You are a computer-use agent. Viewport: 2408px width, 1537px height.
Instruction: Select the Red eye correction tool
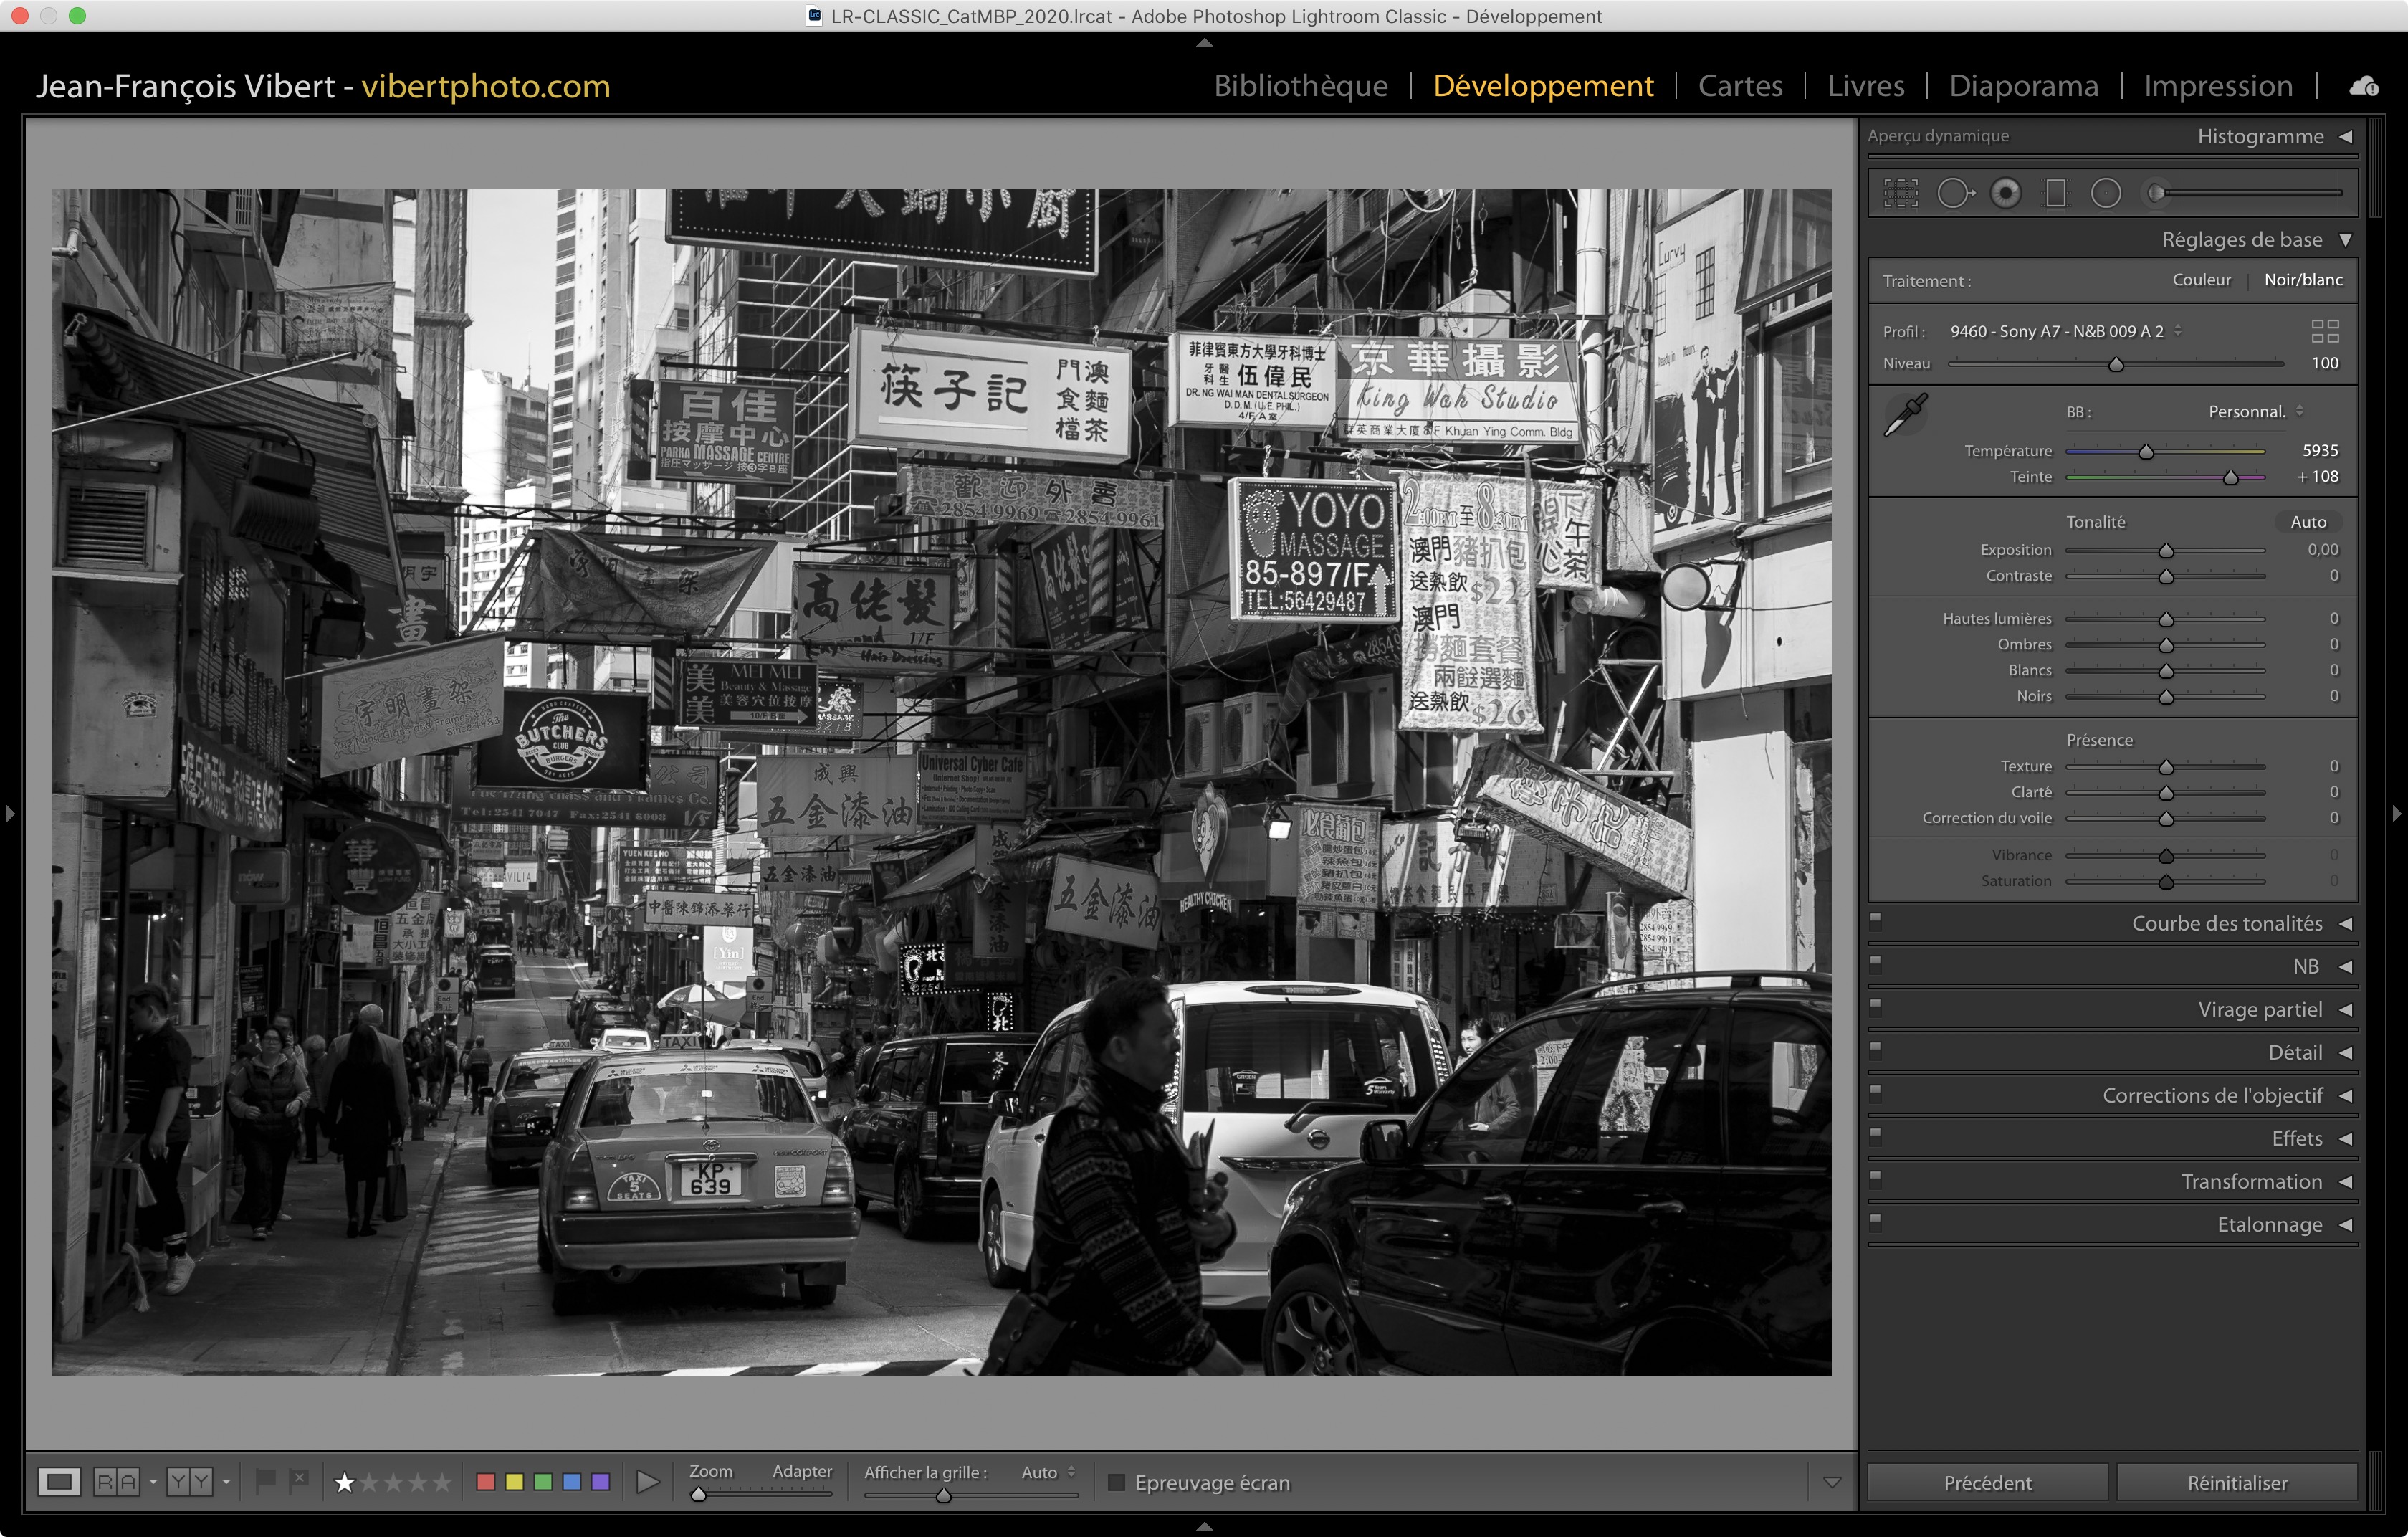(x=2005, y=193)
